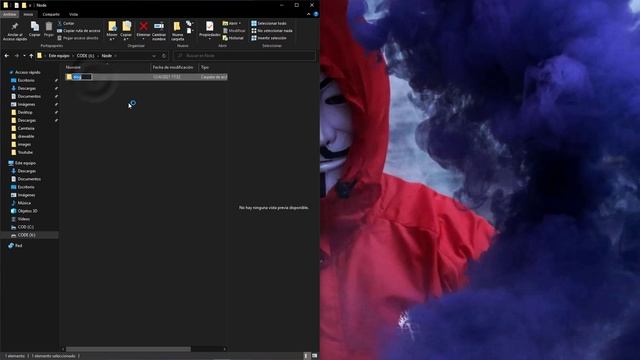This screenshot has width=640, height=360.
Task: Click Historial in the Abrir group
Action: (233, 38)
